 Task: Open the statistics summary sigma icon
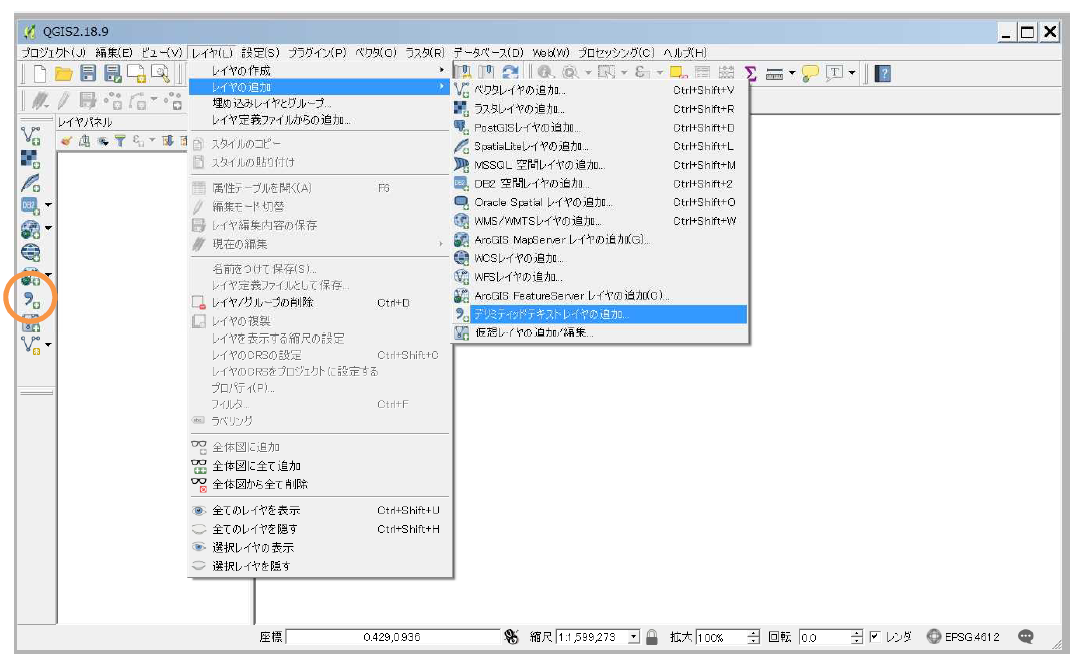(750, 73)
